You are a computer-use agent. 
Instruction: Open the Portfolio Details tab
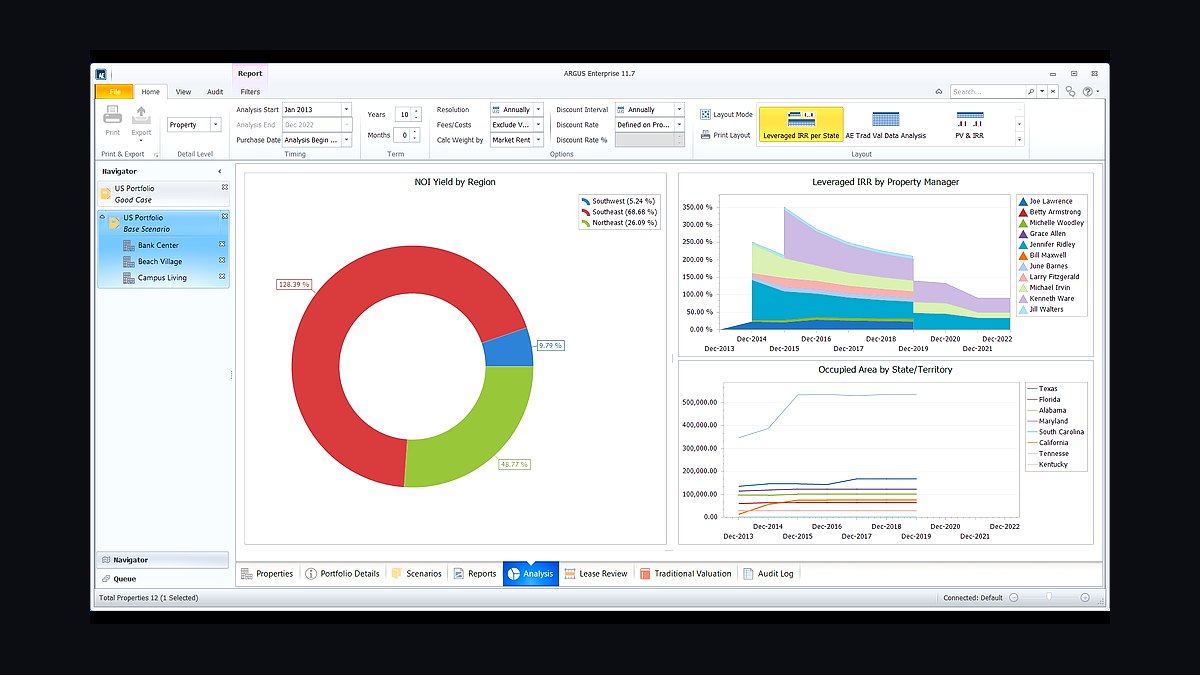[x=342, y=573]
